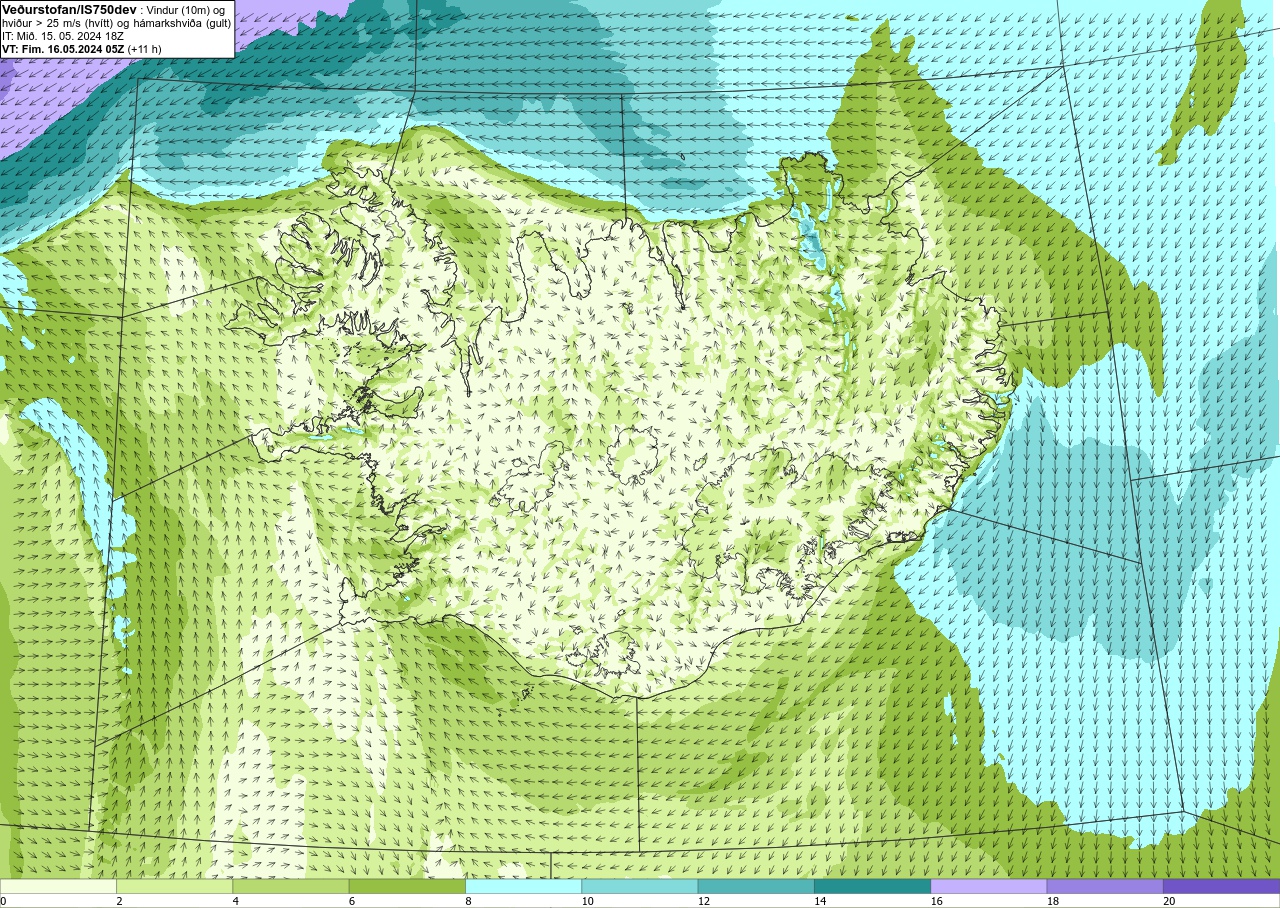This screenshot has height=908, width=1280.
Task: Click the '18' label on the color scale
Action: click(1053, 901)
